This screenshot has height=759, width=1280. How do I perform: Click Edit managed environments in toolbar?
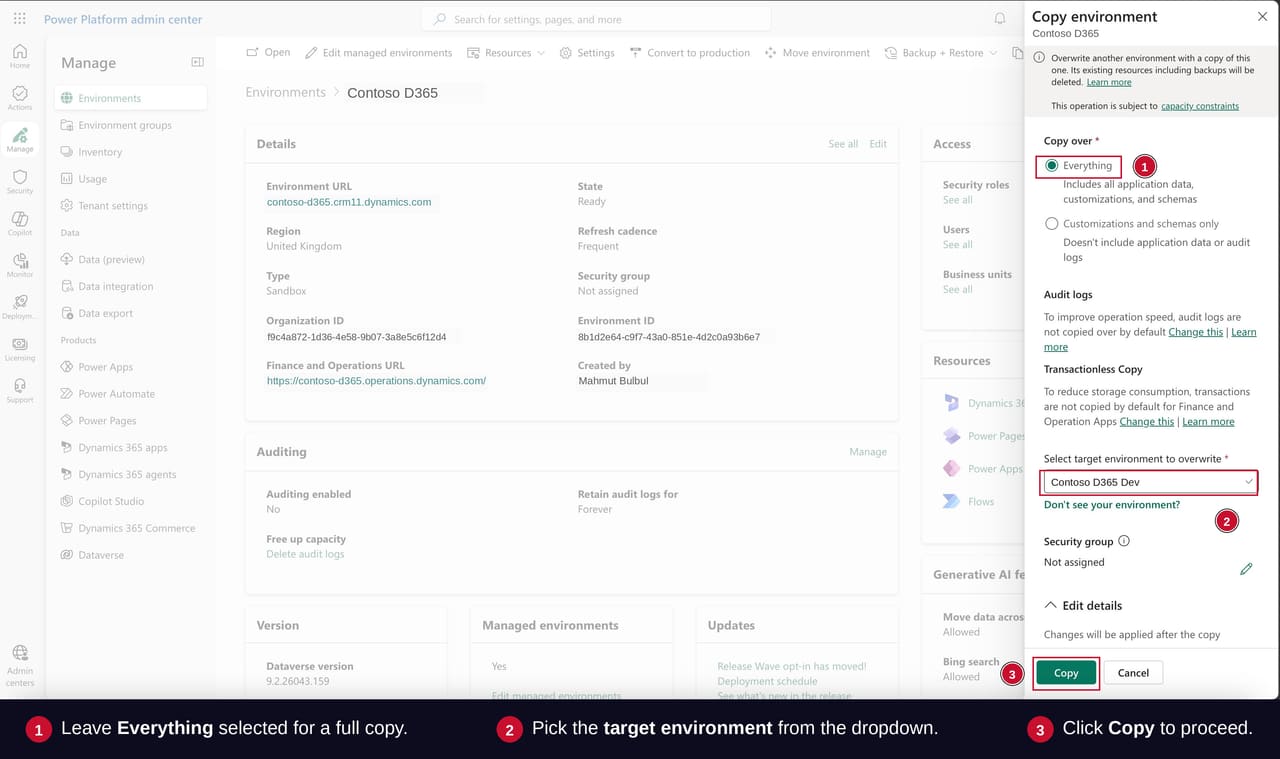pyautogui.click(x=379, y=53)
